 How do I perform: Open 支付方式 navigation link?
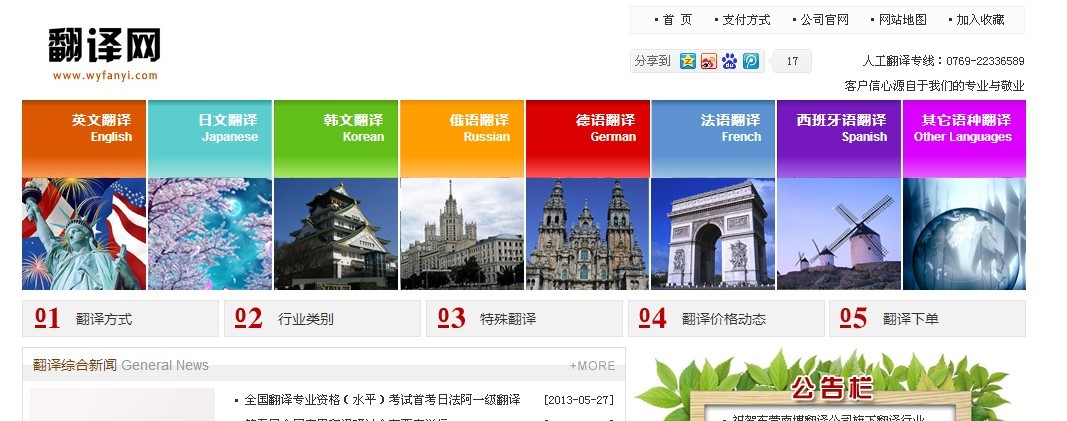coord(746,20)
